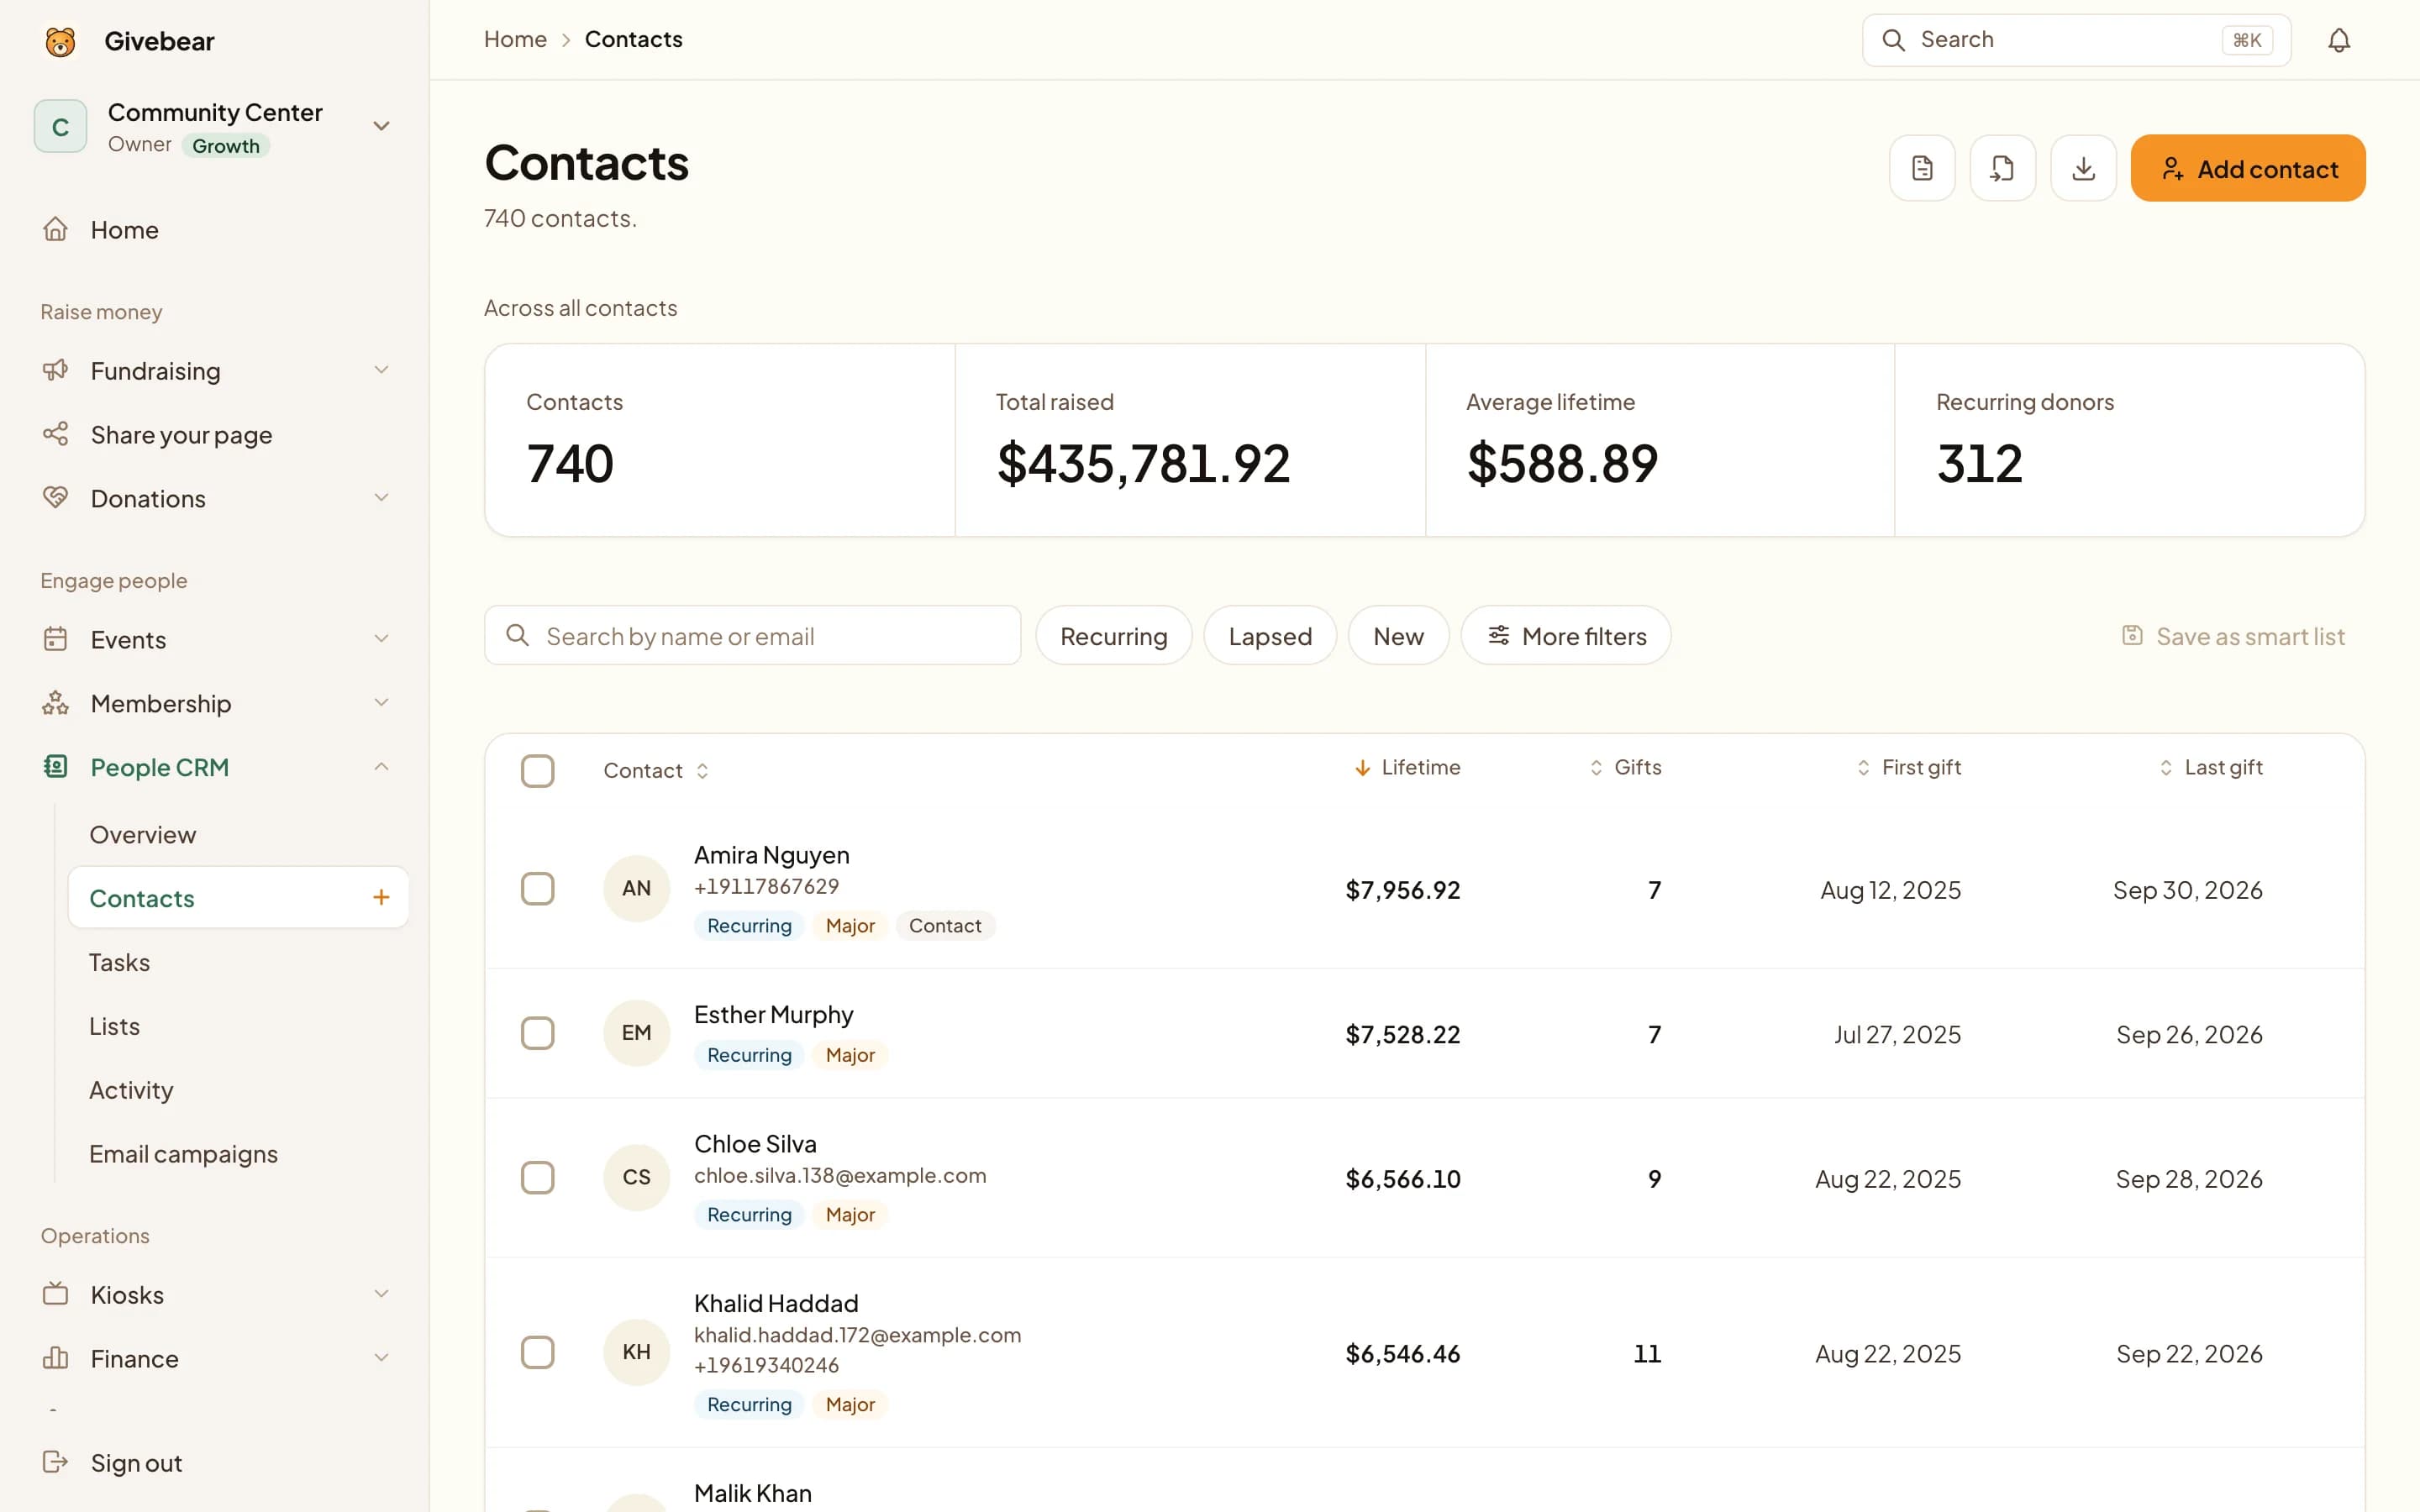Click the Membership people icon
This screenshot has width=2420, height=1512.
click(x=55, y=703)
